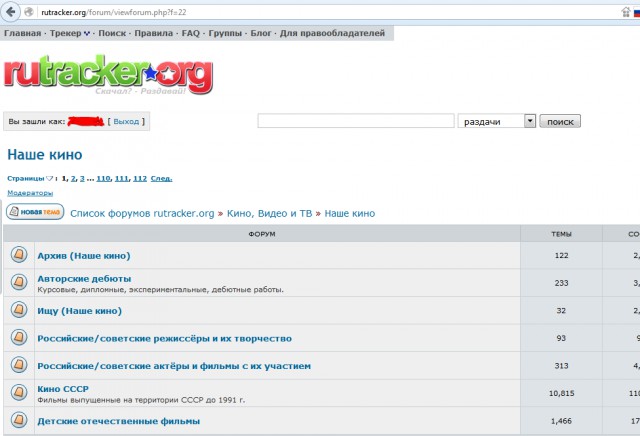Open the Ищу (Наше кино) forum
640x436 pixels.
(80, 311)
